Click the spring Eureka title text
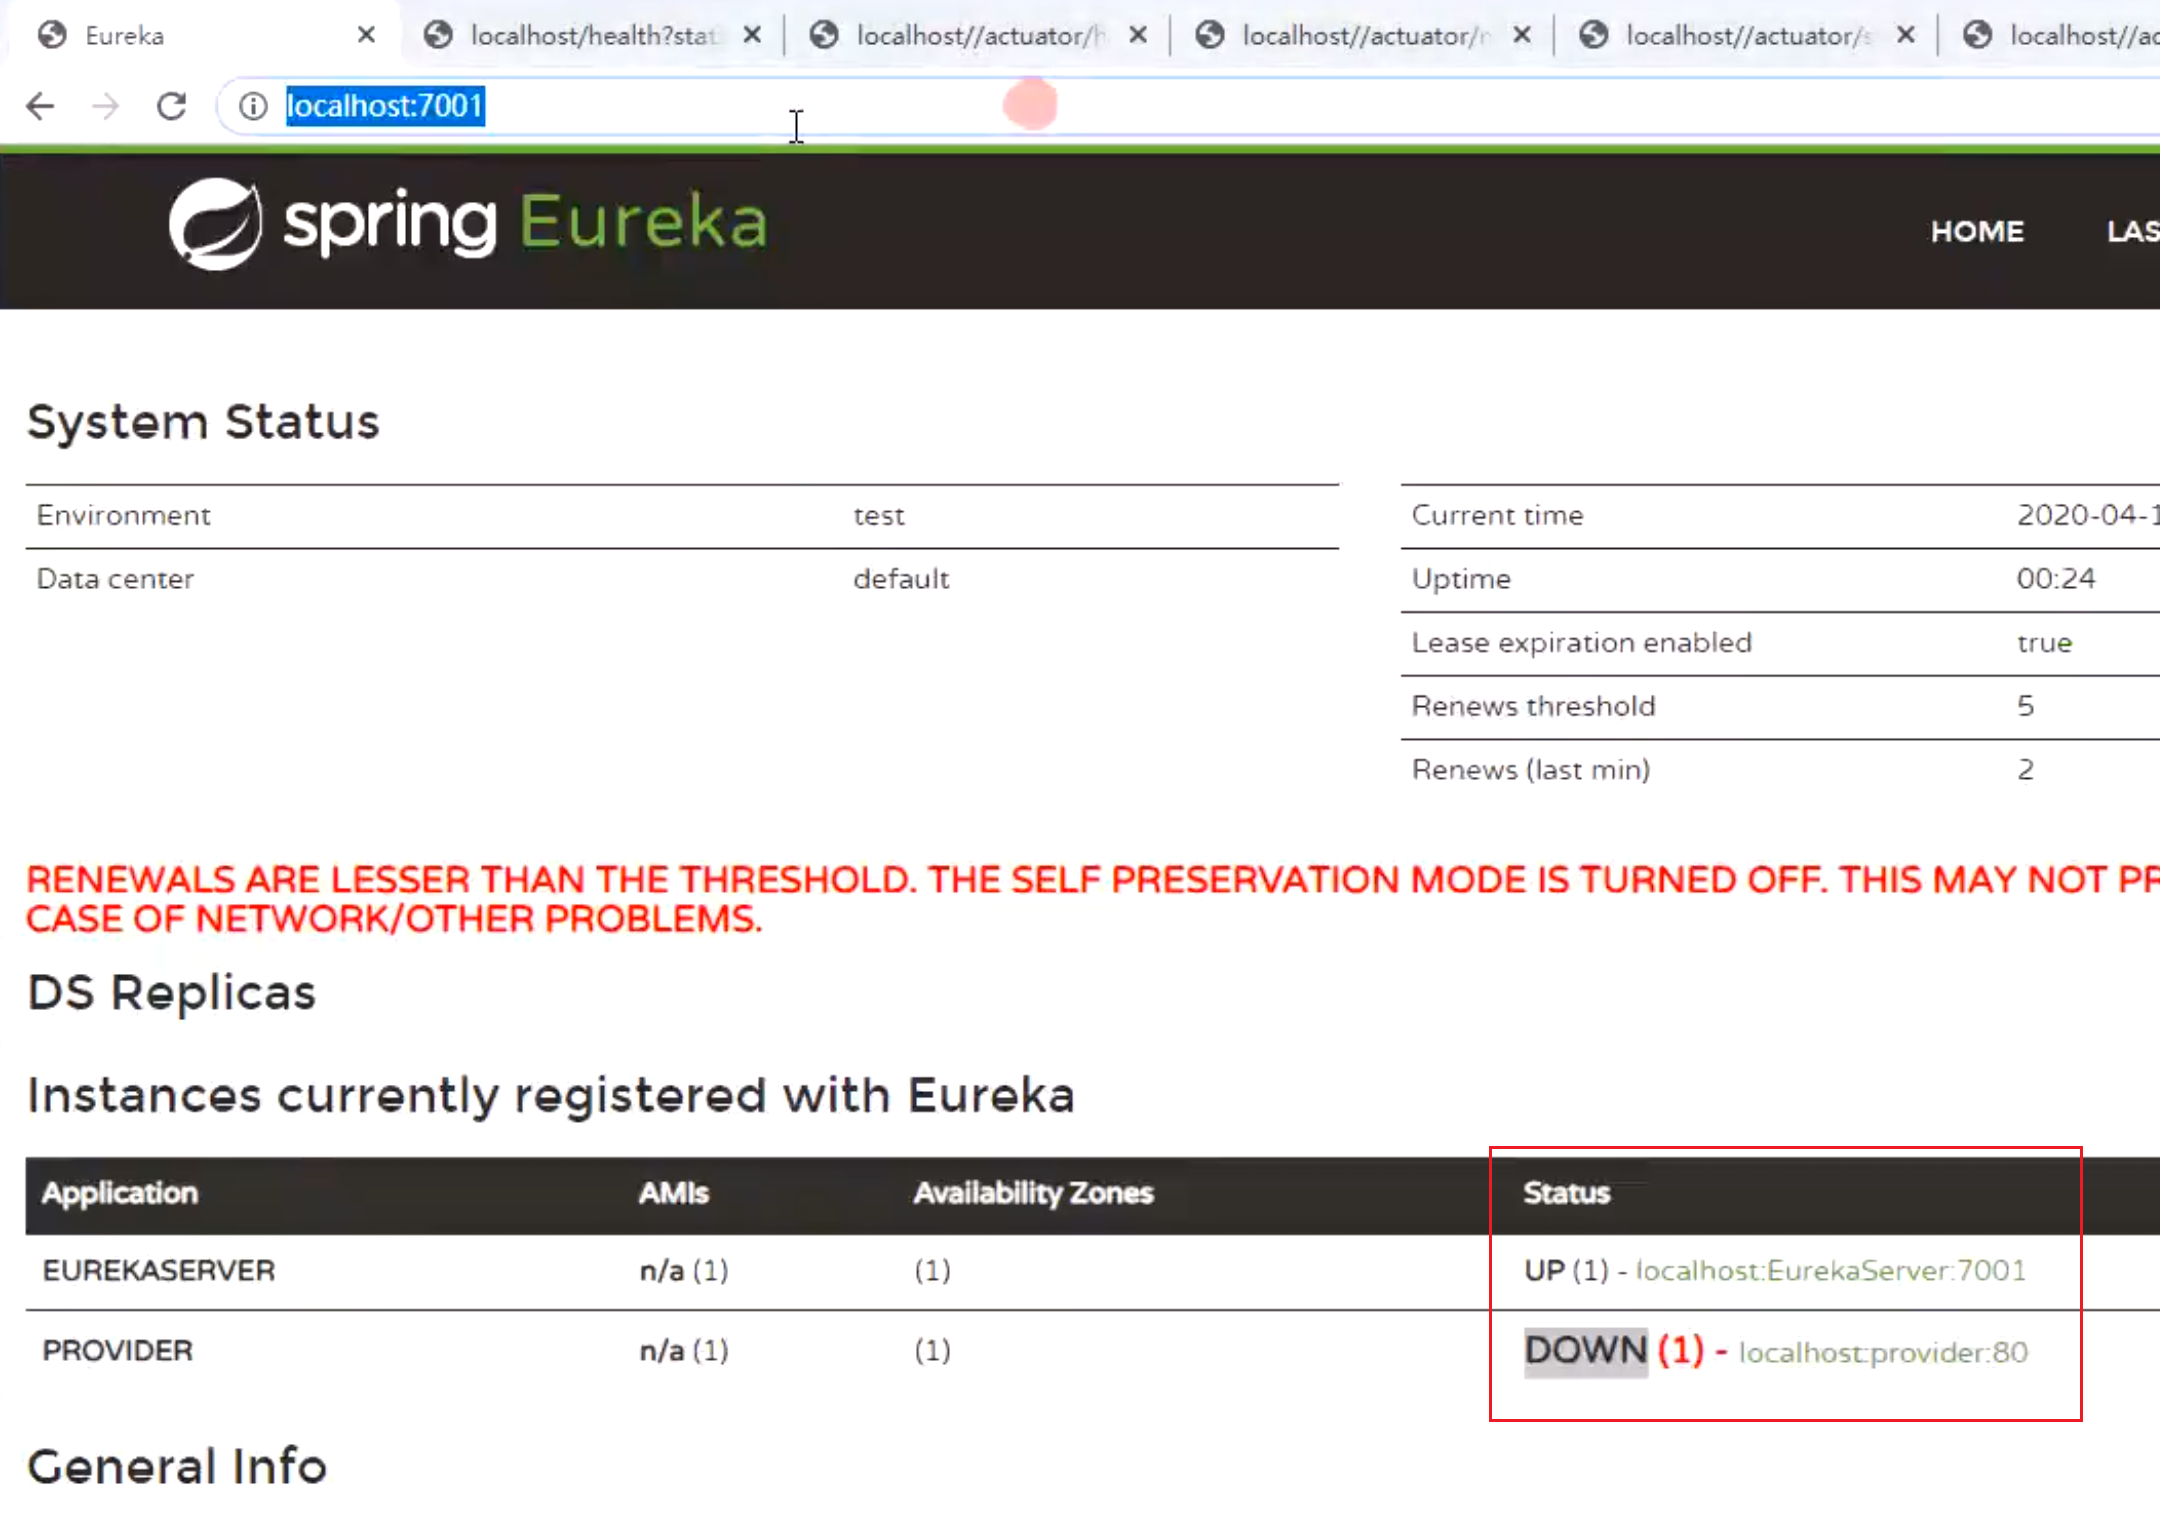 525,224
